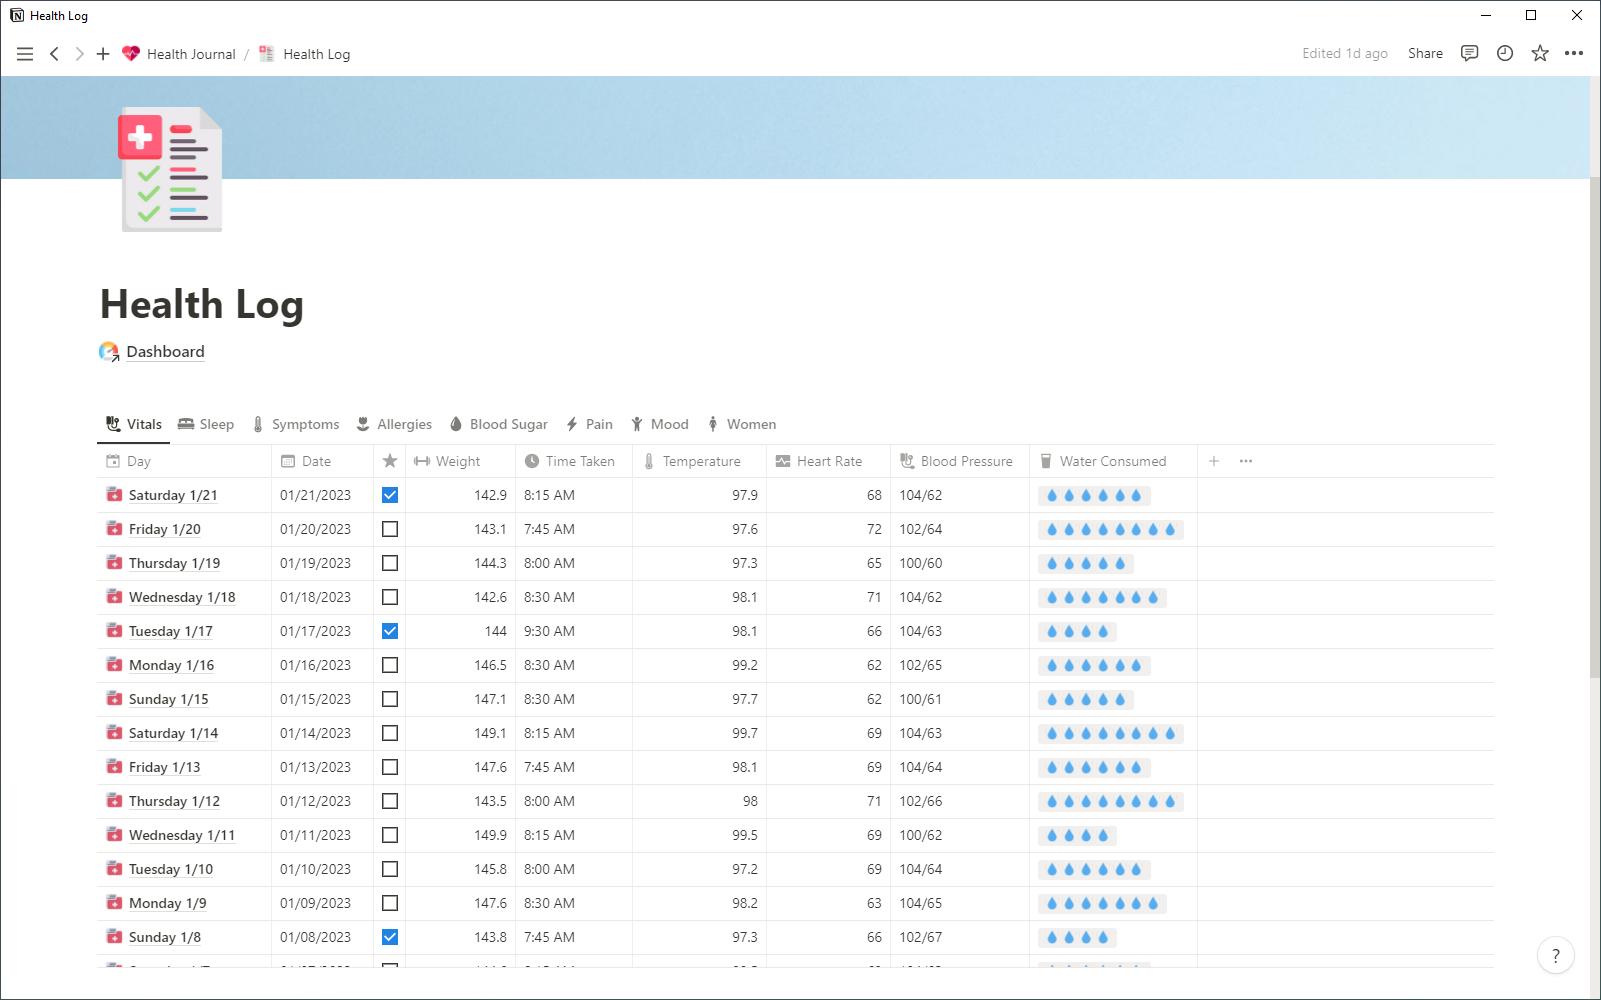1601x1000 pixels.
Task: Check the Friday 1/20 star checkbox
Action: [x=390, y=529]
